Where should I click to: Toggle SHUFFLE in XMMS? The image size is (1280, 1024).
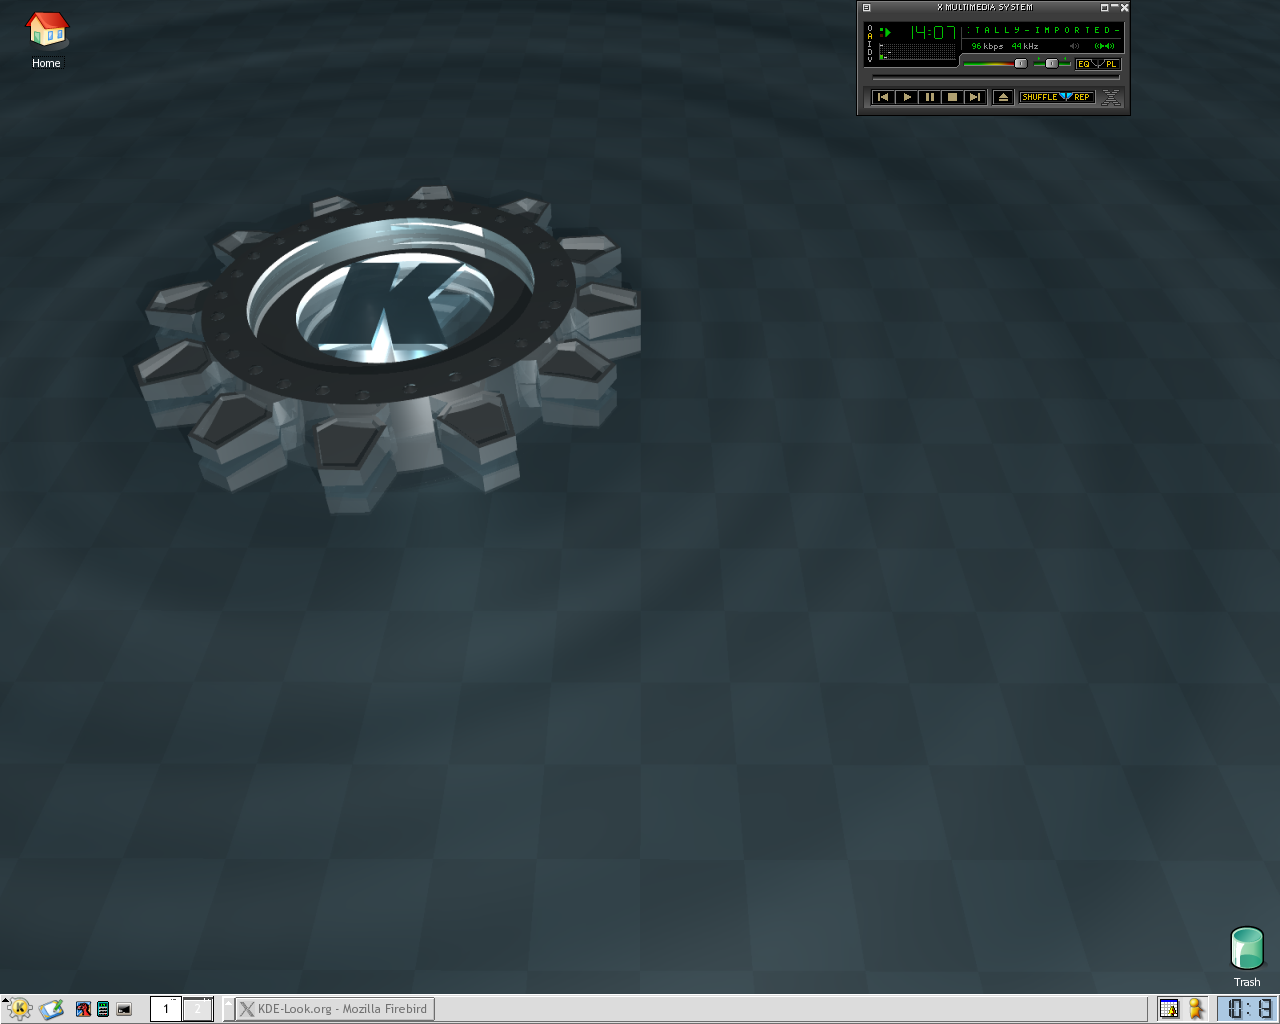coord(1040,97)
